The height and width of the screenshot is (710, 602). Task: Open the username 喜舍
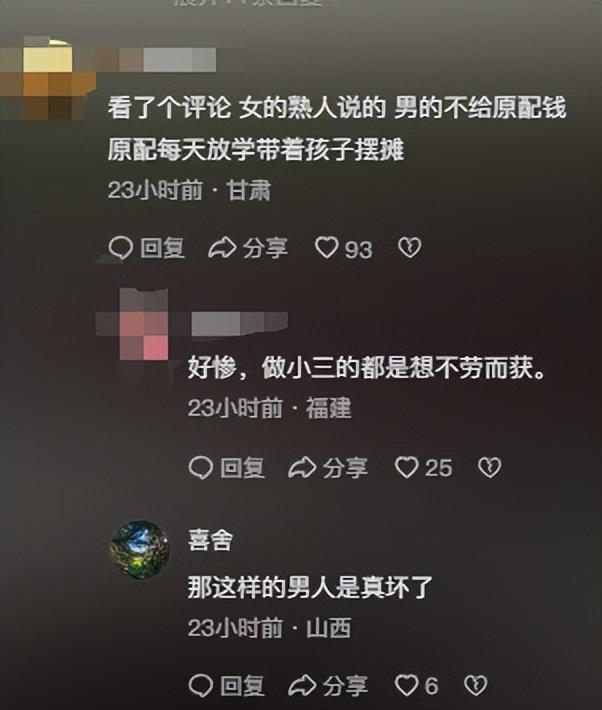[210, 540]
